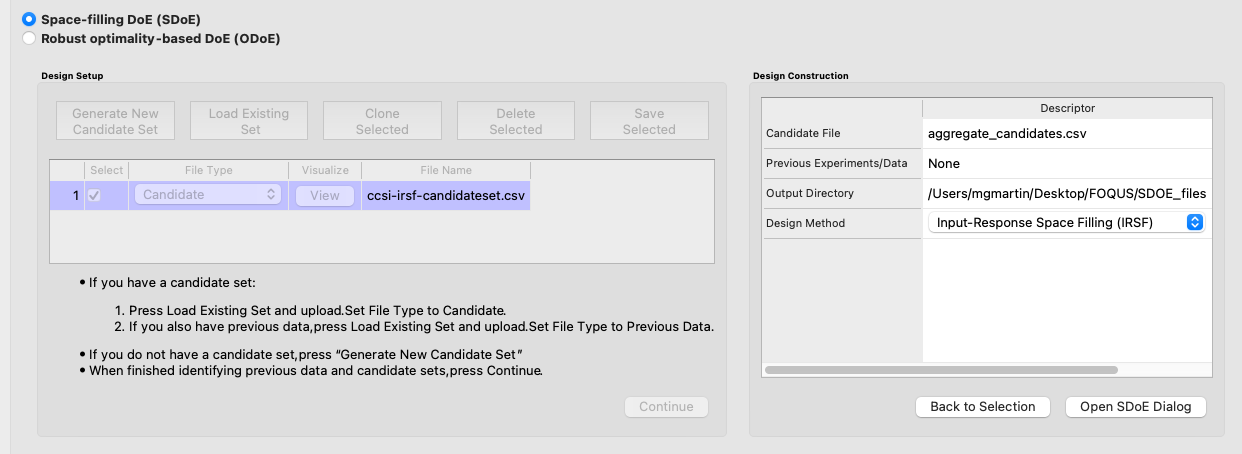This screenshot has width=1242, height=454.
Task: Open the Candidate file type dropdown
Action: point(210,195)
